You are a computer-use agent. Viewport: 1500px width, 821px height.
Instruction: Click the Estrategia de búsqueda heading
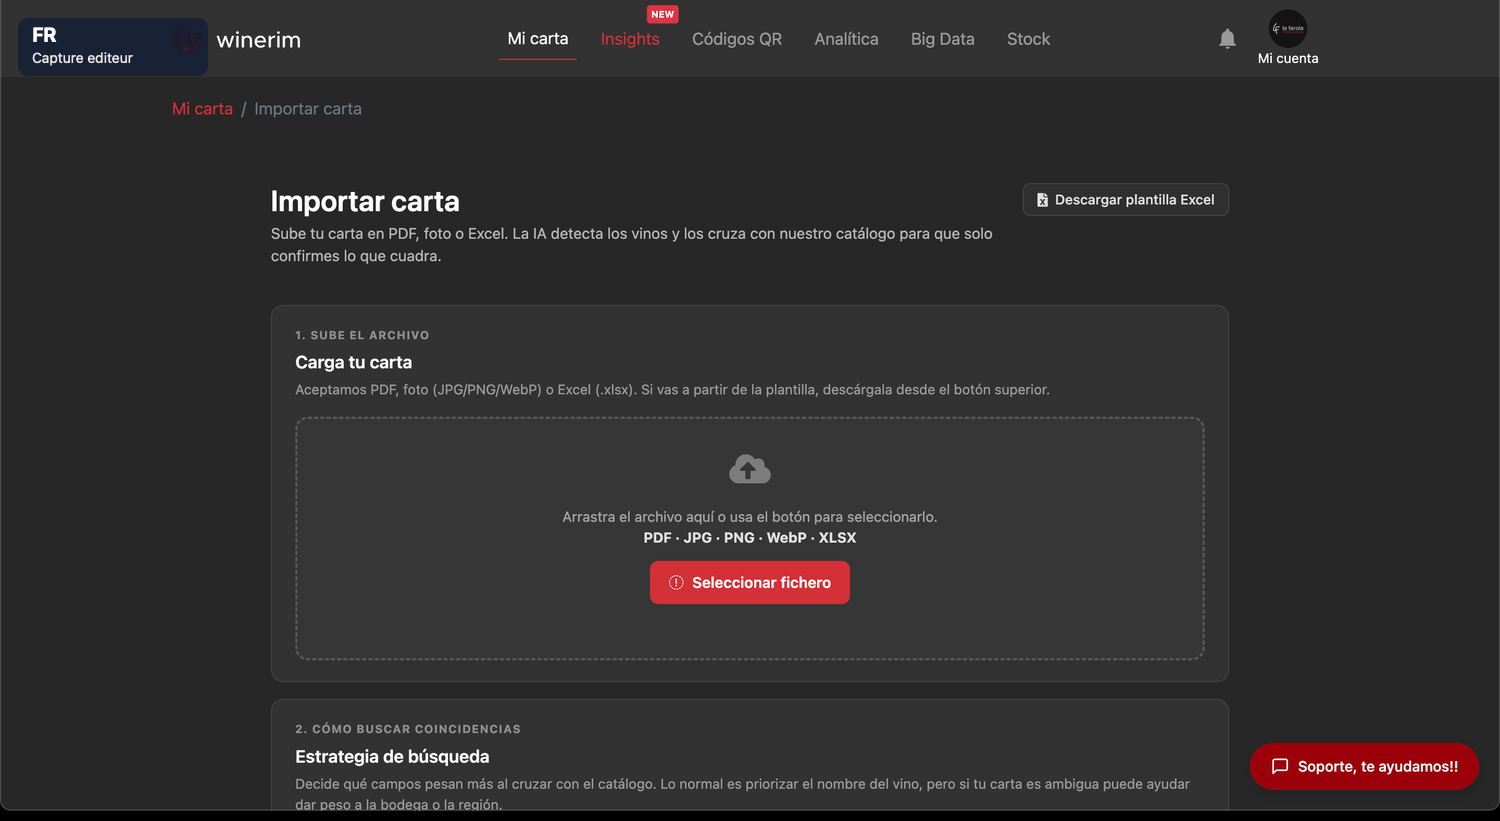[392, 757]
